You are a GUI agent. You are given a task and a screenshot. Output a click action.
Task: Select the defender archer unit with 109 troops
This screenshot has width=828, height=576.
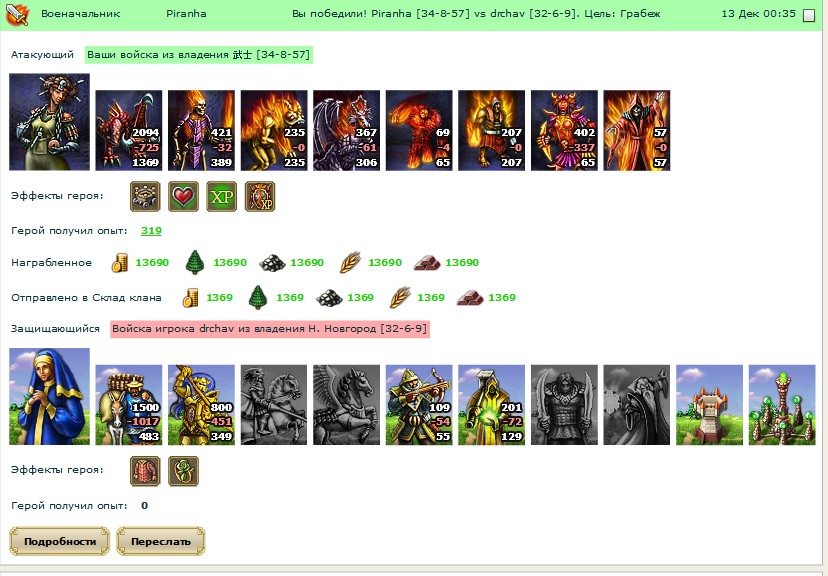419,404
